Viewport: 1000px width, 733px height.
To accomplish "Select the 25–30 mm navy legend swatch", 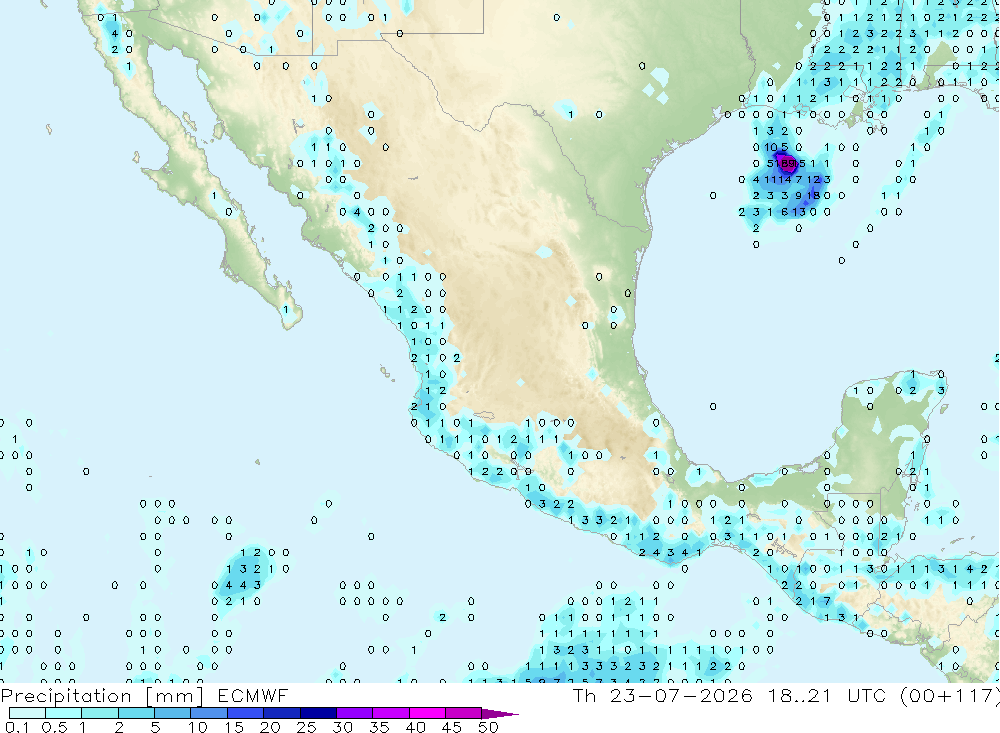I will 318,713.
